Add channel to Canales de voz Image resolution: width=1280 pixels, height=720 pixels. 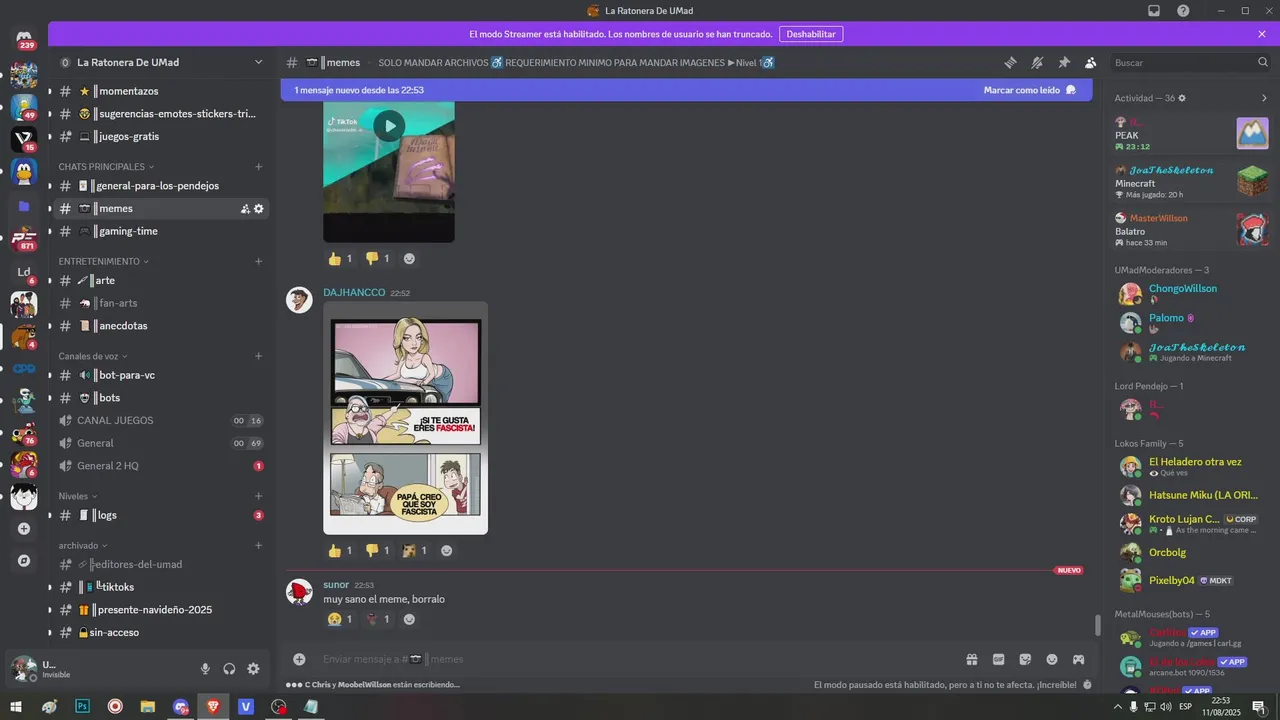(258, 356)
